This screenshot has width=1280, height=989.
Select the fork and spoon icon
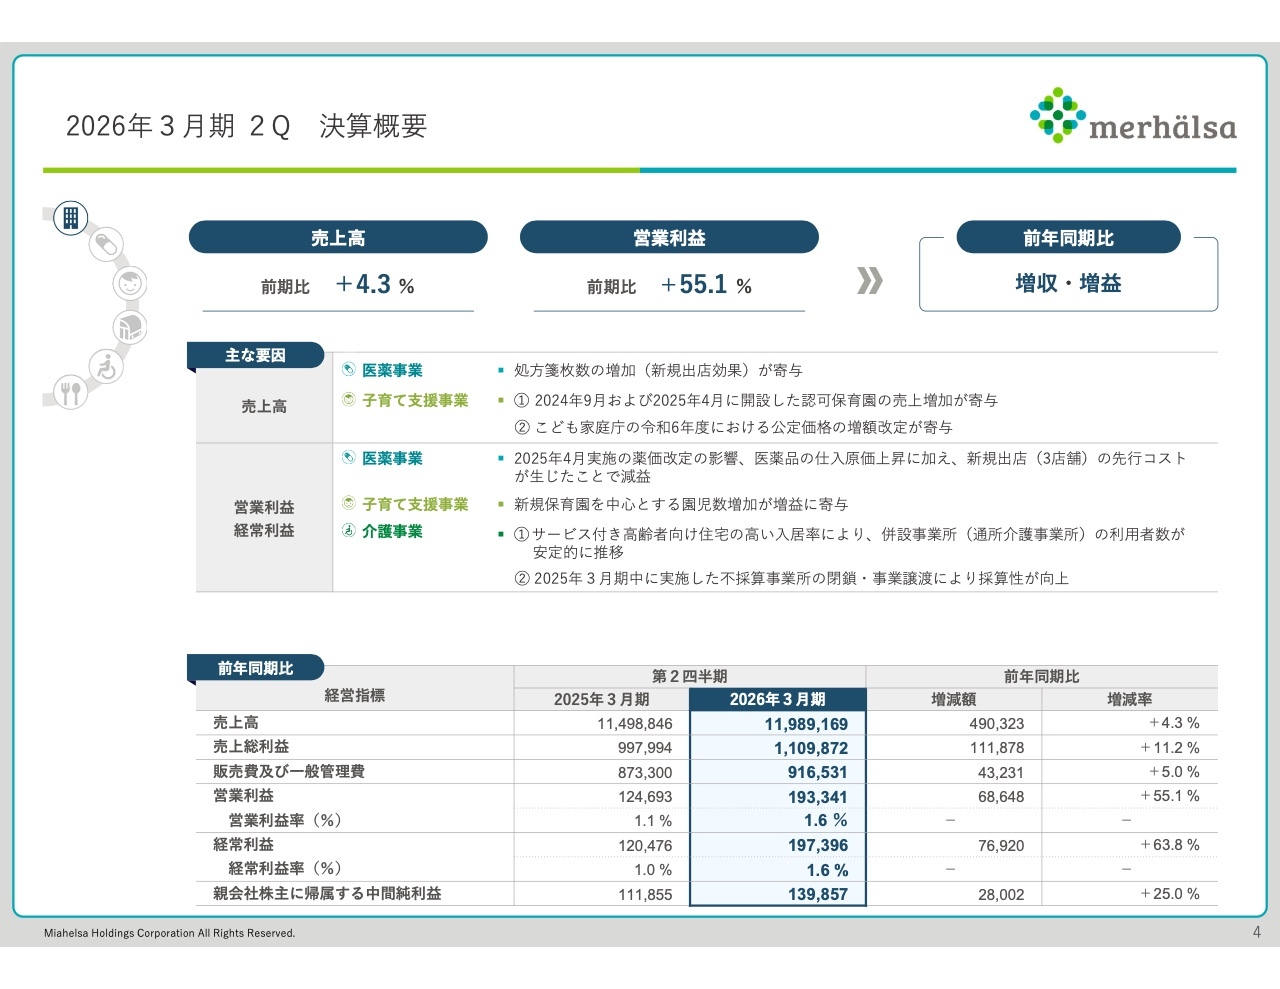tap(70, 392)
